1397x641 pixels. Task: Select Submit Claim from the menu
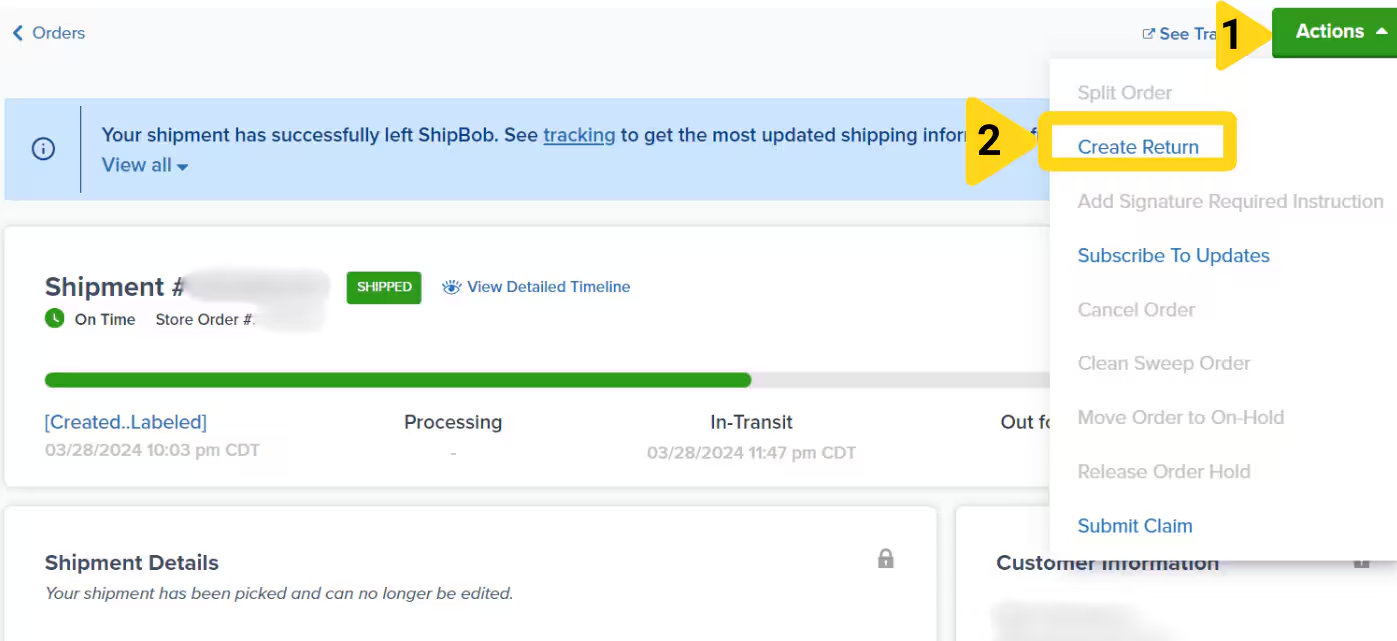[x=1135, y=525]
